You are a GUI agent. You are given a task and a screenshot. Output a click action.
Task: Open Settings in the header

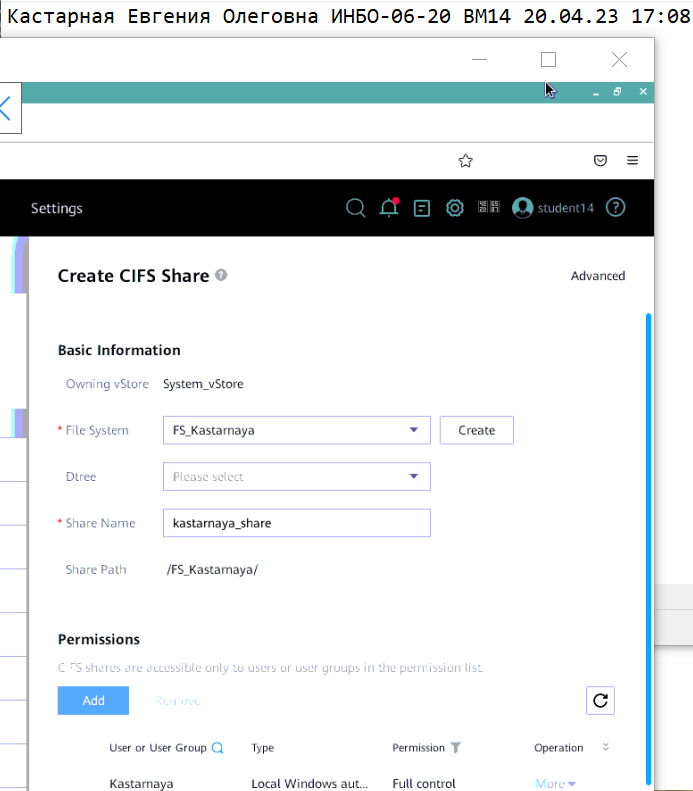tap(56, 208)
